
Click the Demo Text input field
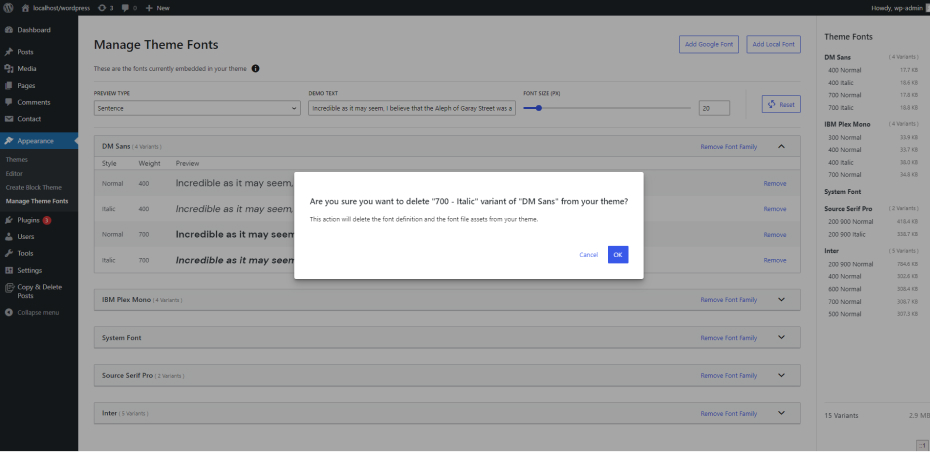(x=412, y=109)
